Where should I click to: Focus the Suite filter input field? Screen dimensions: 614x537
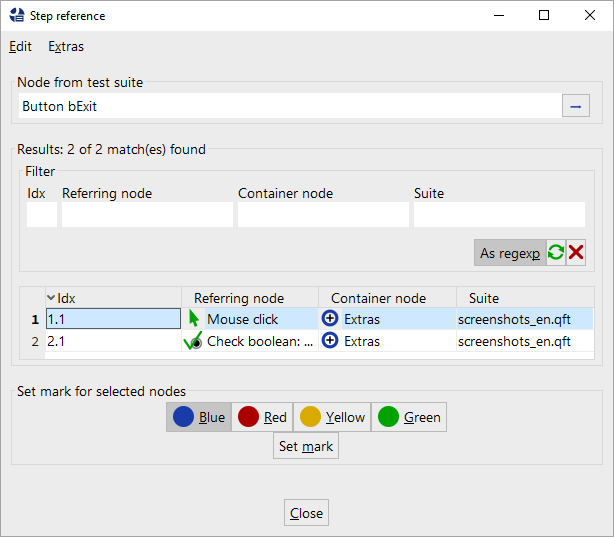pyautogui.click(x=499, y=214)
